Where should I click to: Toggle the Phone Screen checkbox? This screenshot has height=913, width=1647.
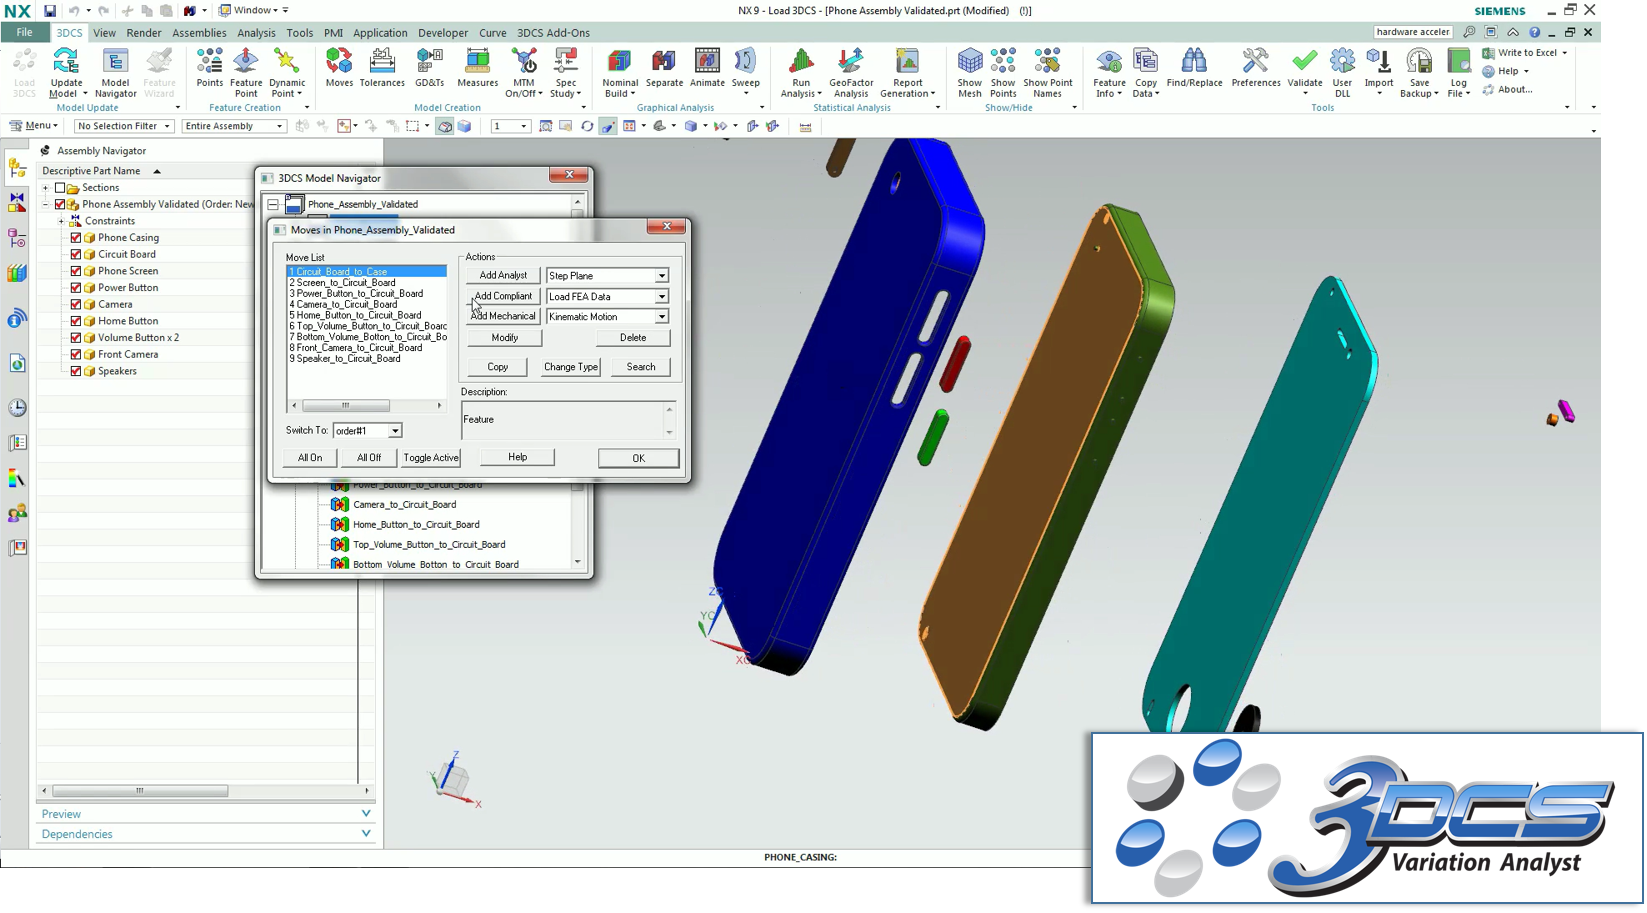tap(76, 271)
